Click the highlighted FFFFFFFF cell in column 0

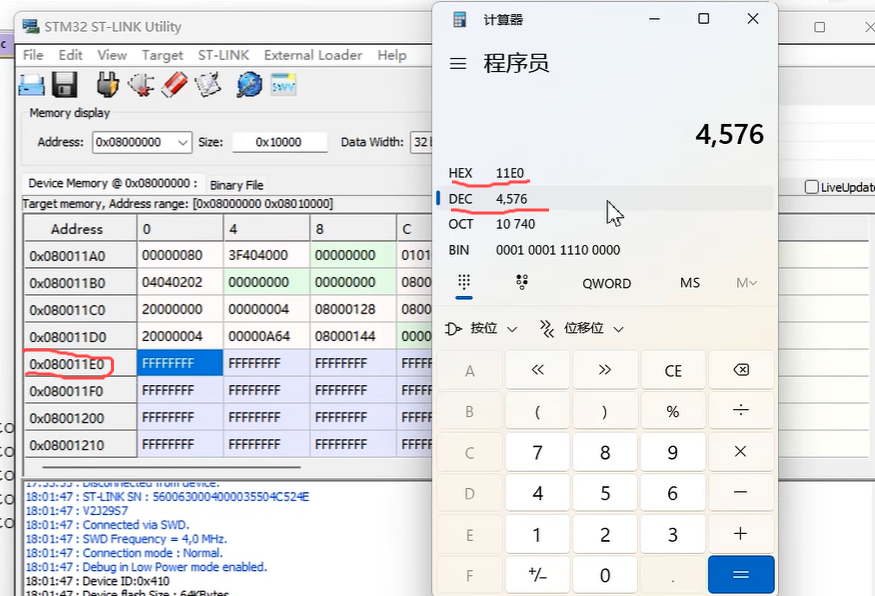tap(180, 363)
